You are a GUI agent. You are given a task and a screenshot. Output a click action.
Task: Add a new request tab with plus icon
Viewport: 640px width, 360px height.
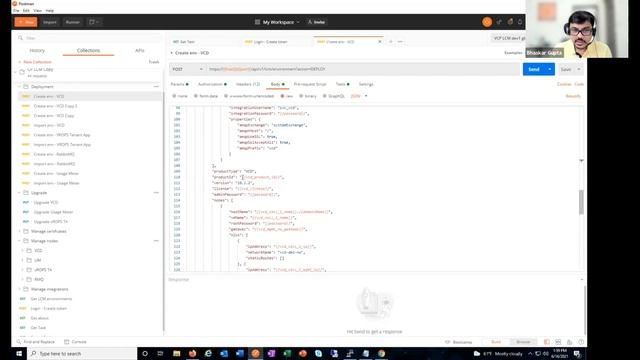tap(391, 42)
